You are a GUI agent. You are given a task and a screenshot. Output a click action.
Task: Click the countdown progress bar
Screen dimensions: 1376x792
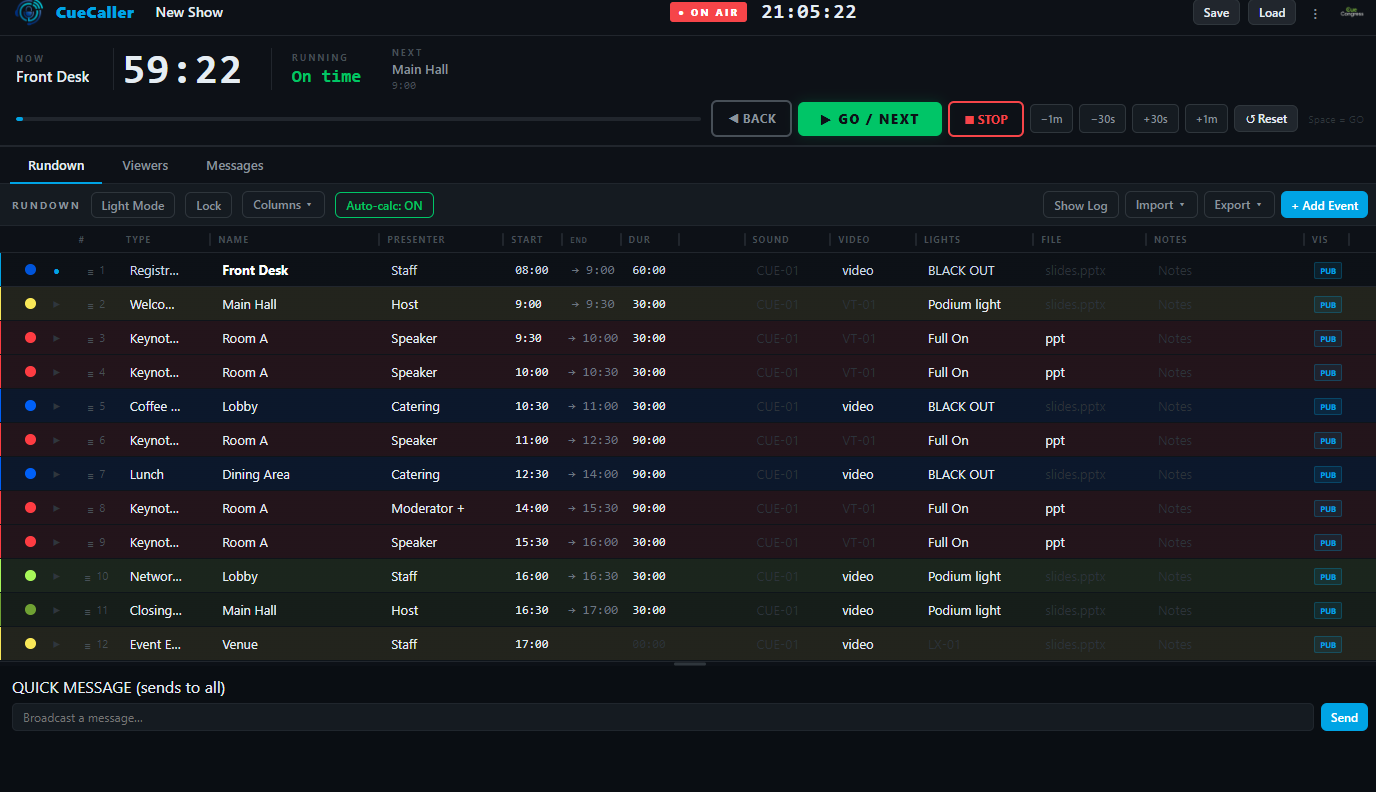click(x=358, y=119)
